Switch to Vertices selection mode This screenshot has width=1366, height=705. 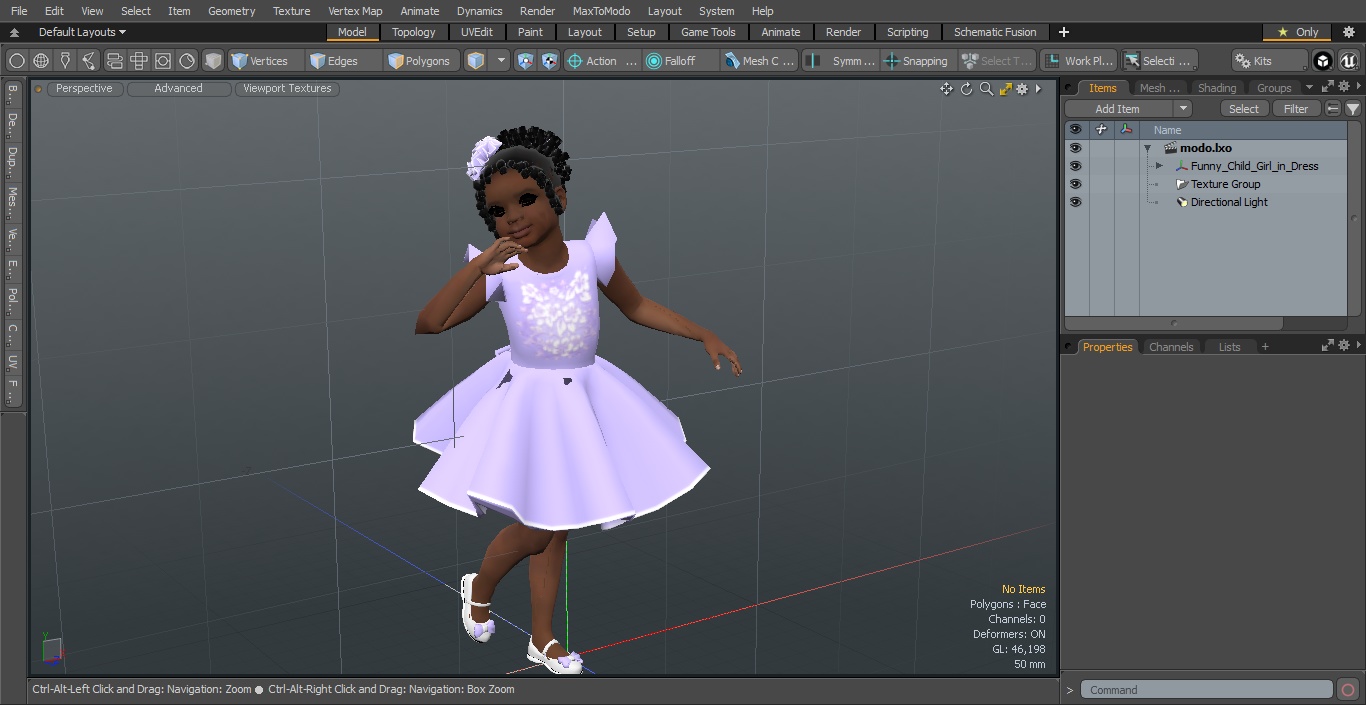266,61
